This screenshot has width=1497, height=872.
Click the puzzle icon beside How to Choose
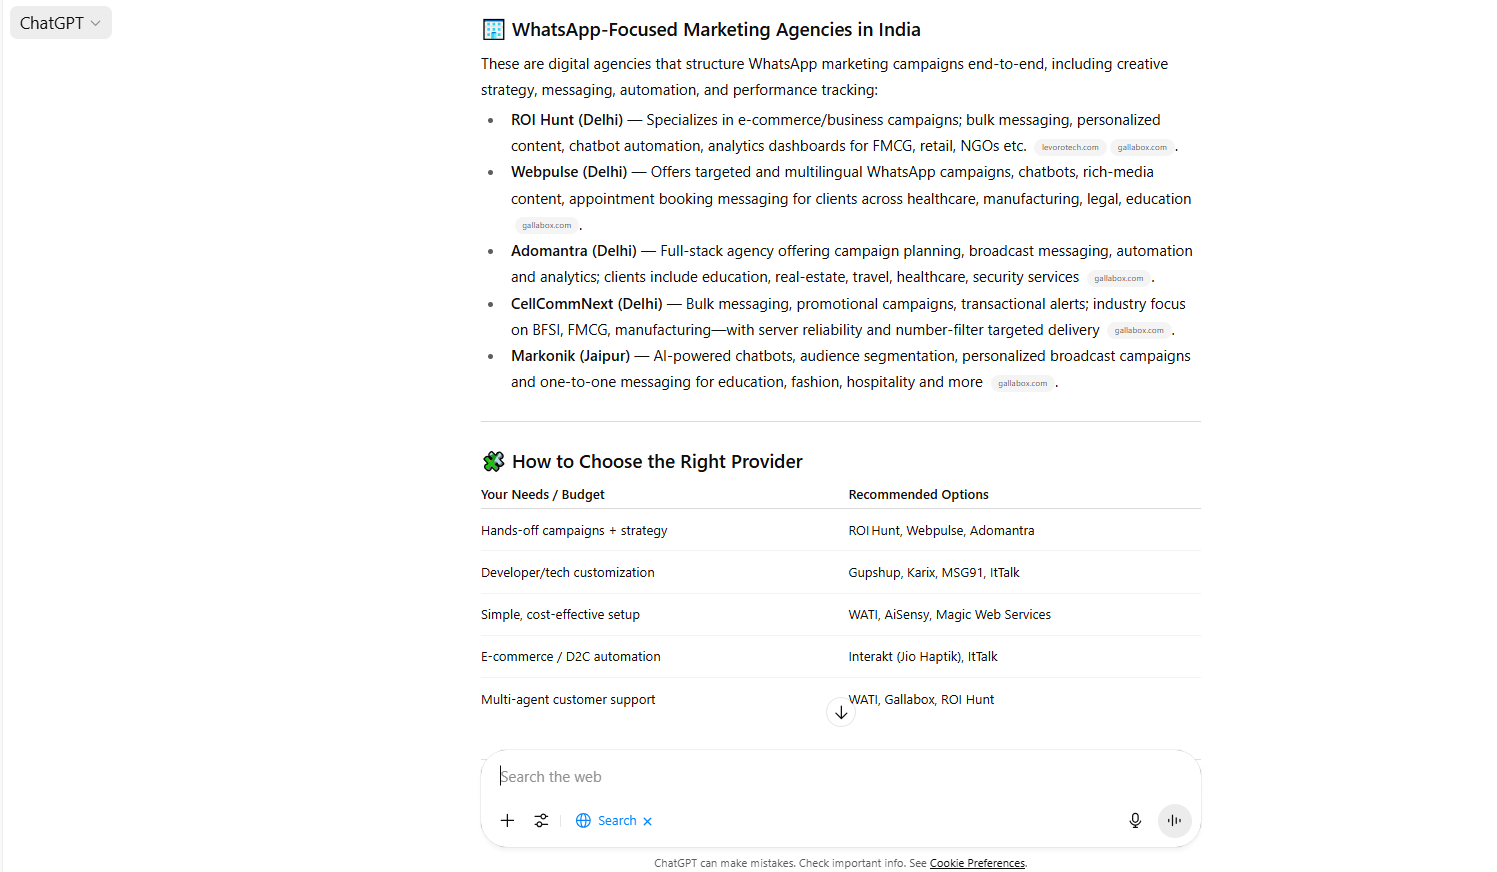click(x=493, y=461)
